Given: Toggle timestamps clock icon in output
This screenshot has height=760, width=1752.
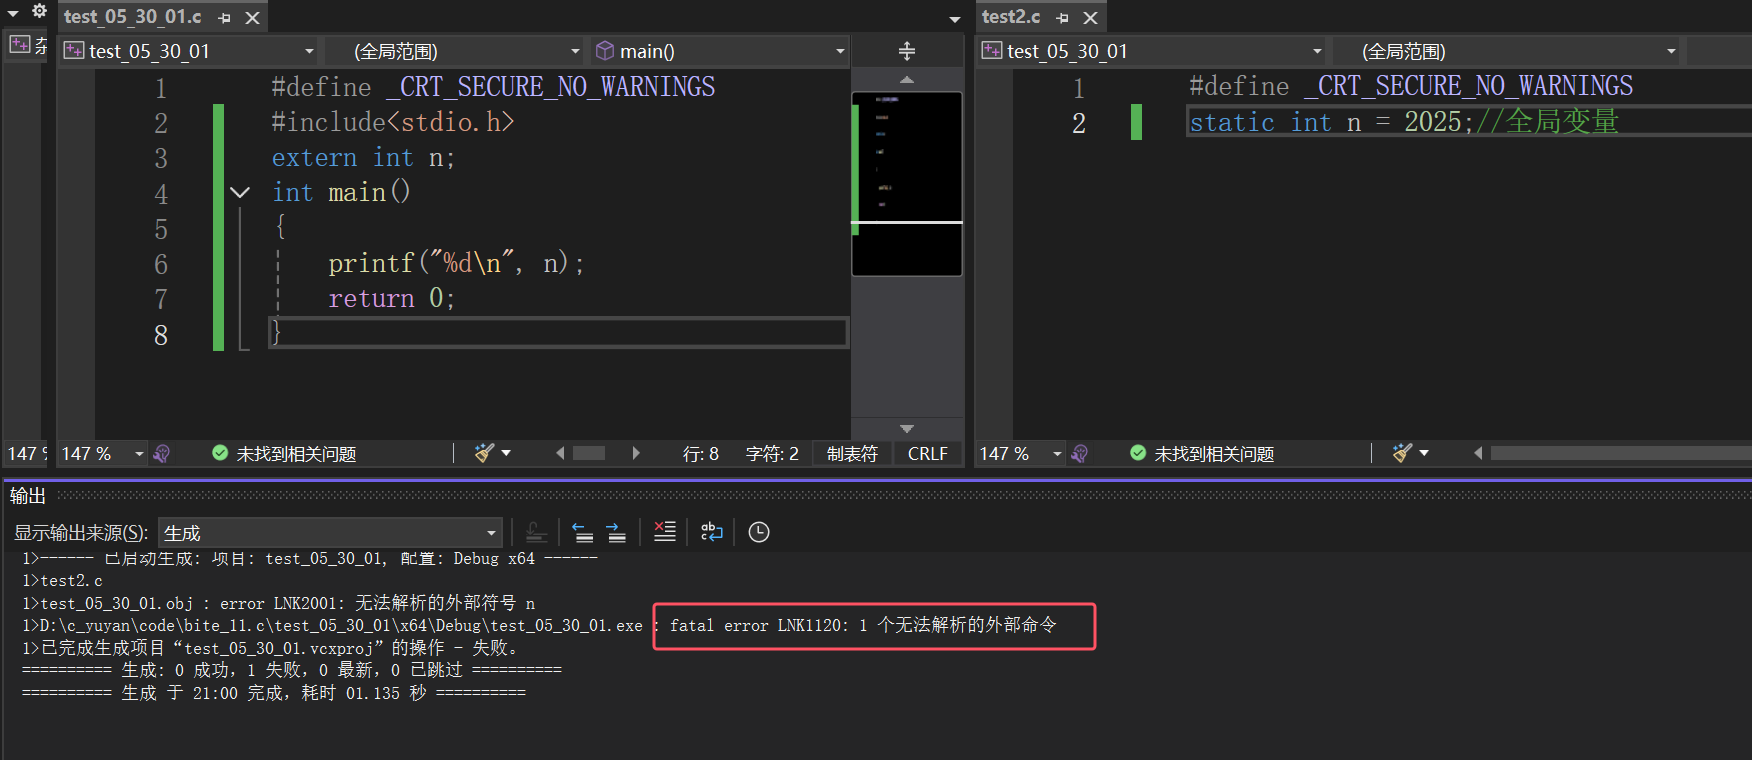Looking at the screenshot, I should point(759,532).
